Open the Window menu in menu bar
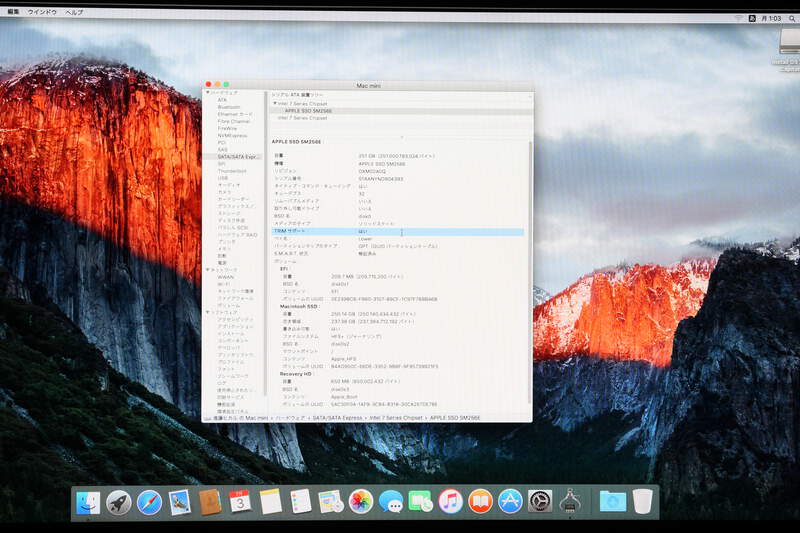Viewport: 800px width, 533px height. (42, 12)
